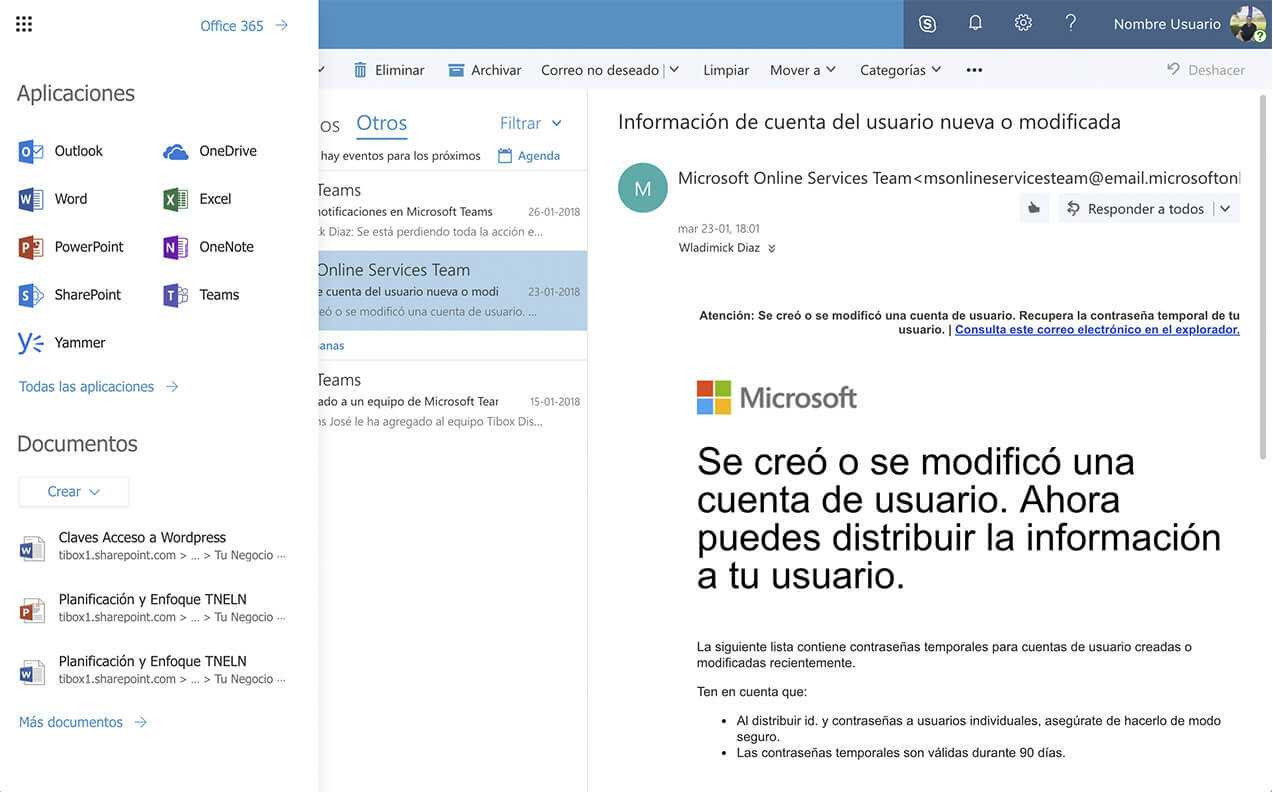Expand reply options arrow next to Responder a todos
Screen dimensions: 1273x792
(x=1227, y=209)
